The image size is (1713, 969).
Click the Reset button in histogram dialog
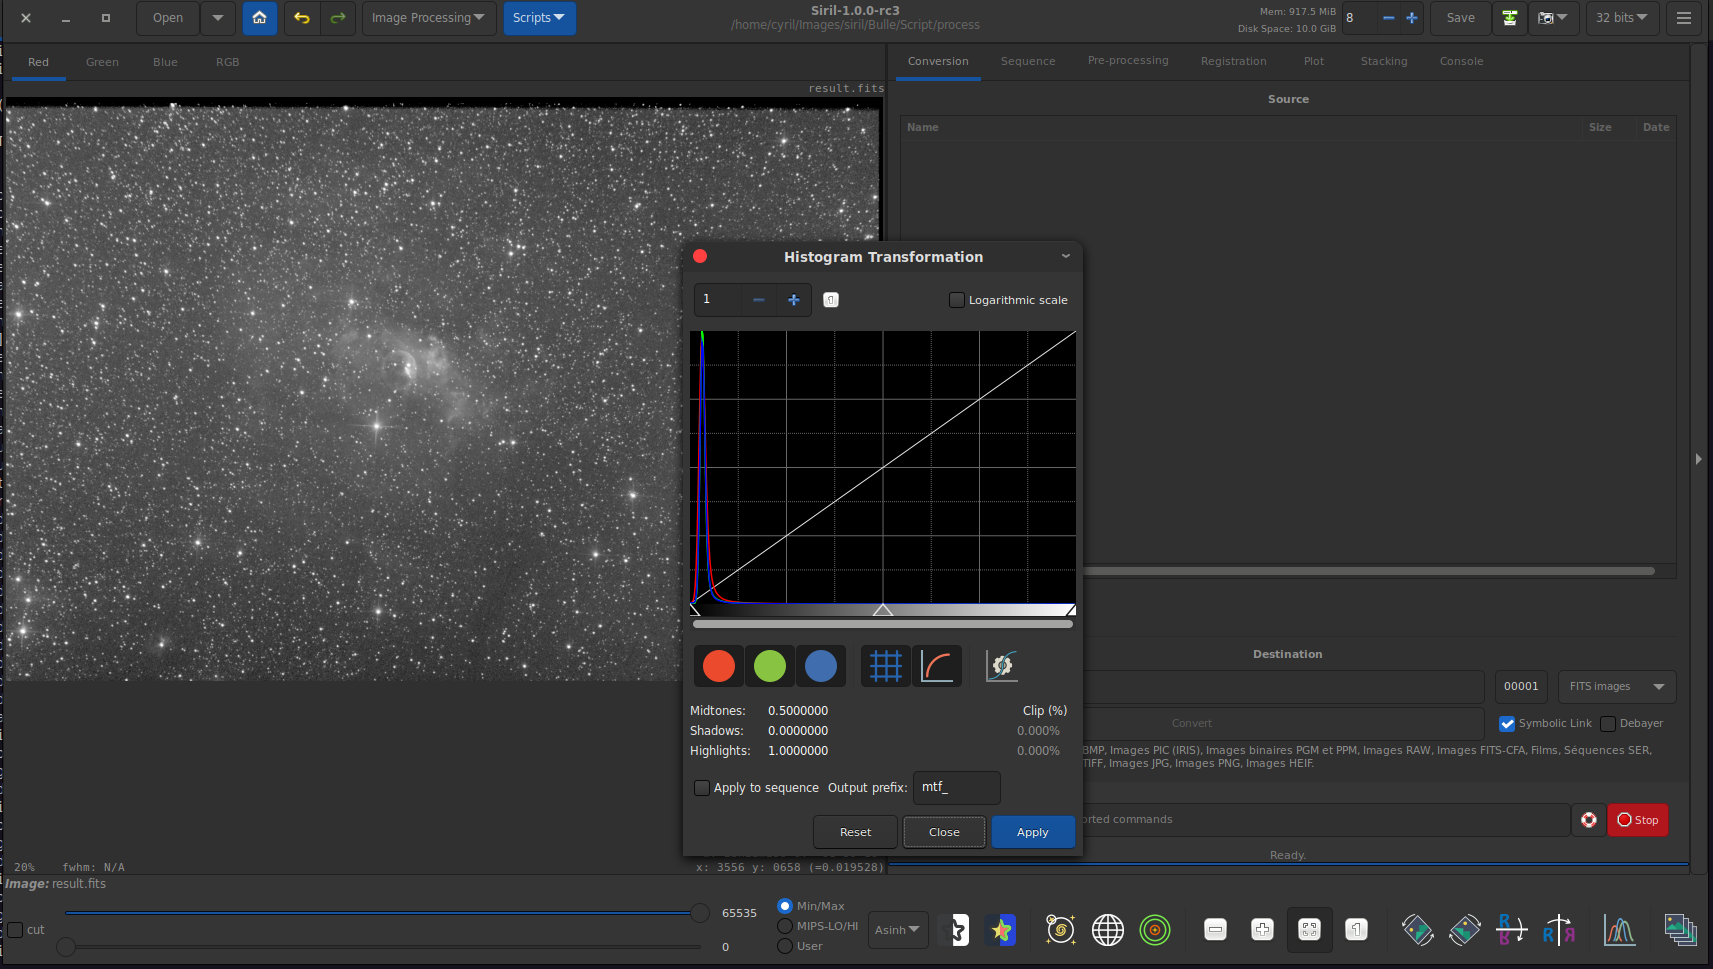click(855, 832)
